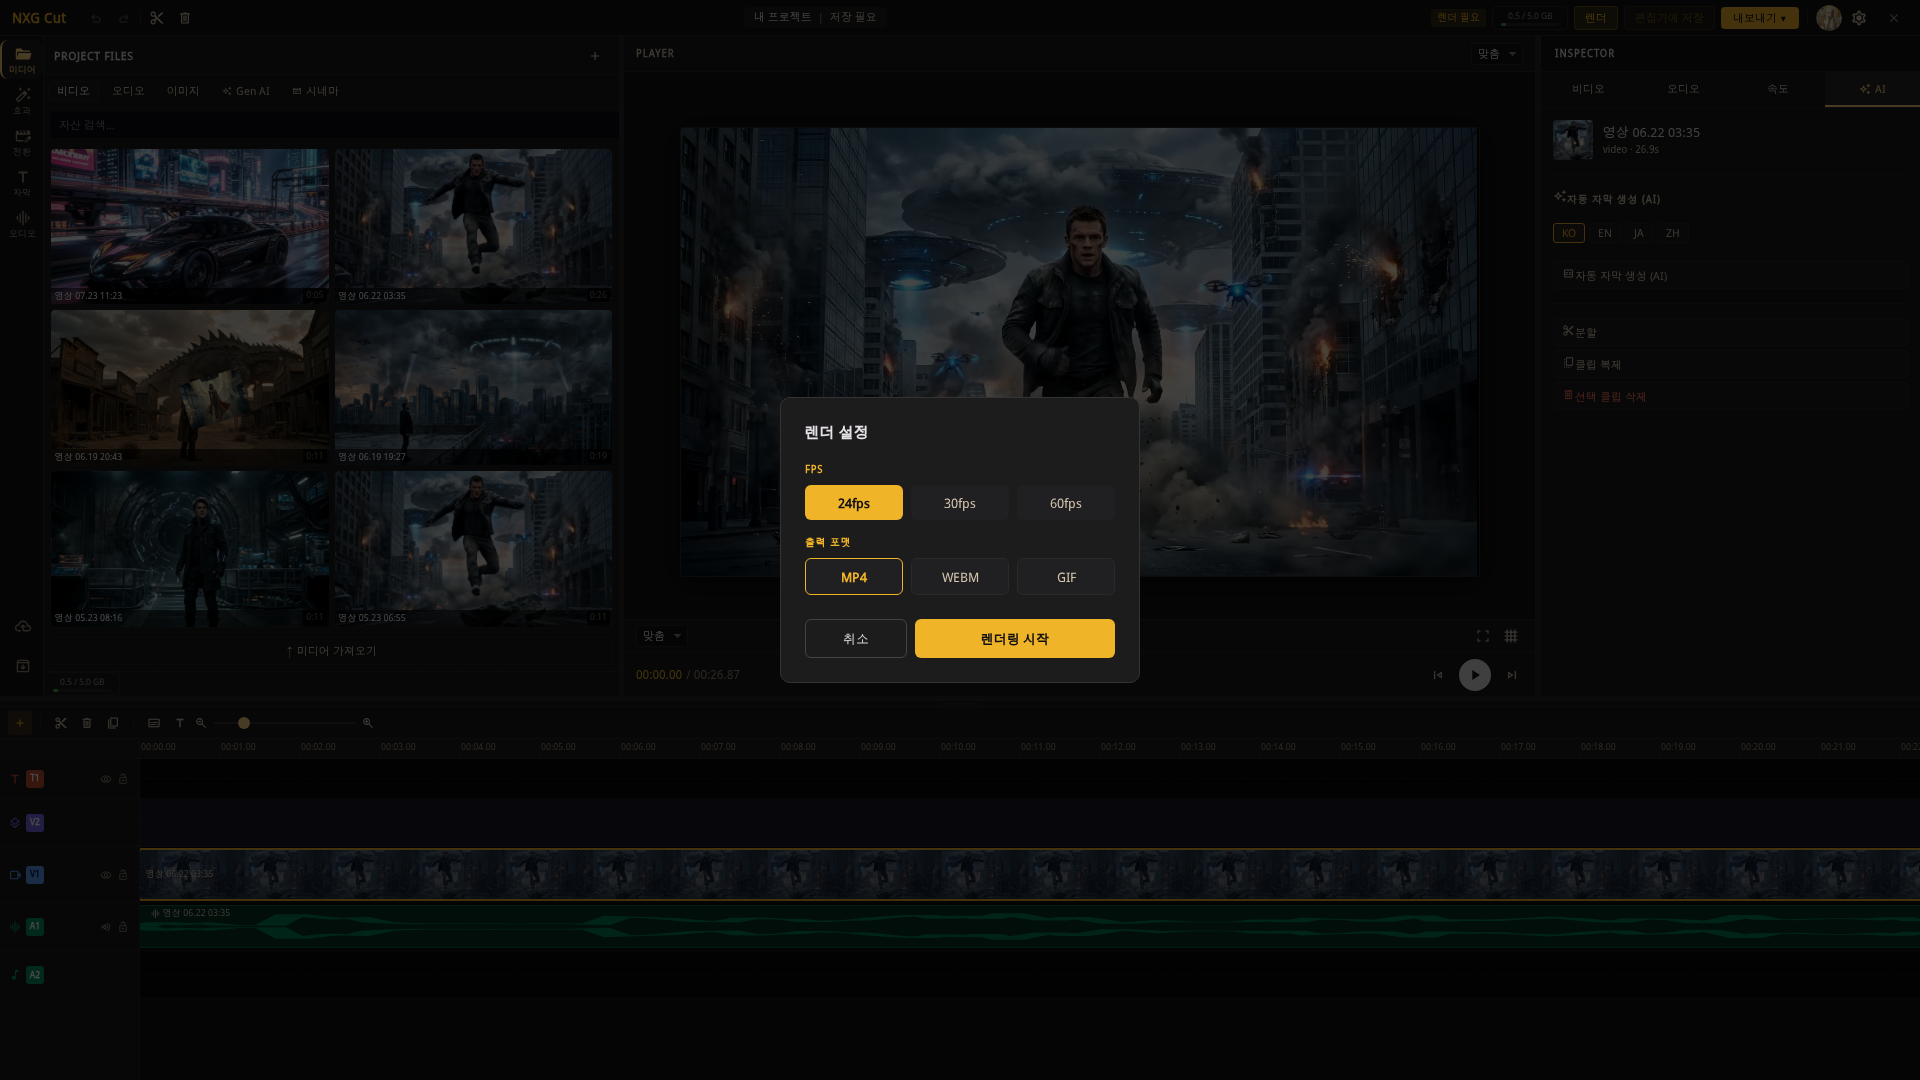Click the plus icon in Project Files header
This screenshot has height=1080, width=1920.
(x=595, y=56)
